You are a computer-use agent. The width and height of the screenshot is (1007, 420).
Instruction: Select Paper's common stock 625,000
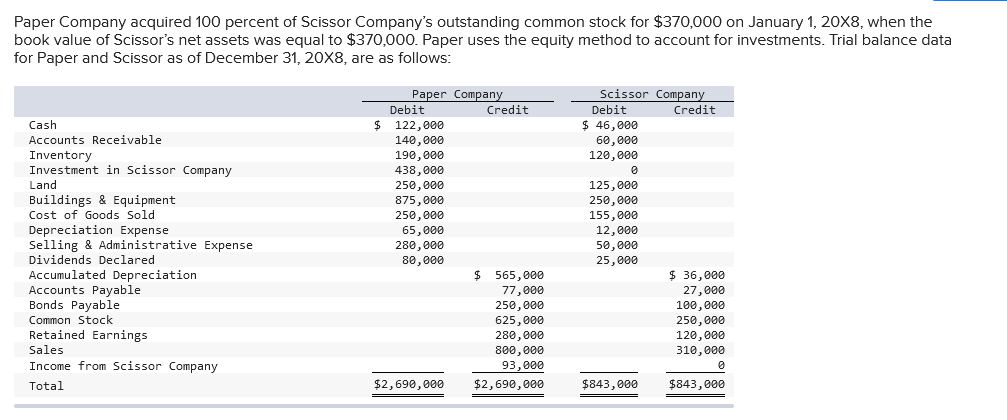pyautogui.click(x=519, y=320)
